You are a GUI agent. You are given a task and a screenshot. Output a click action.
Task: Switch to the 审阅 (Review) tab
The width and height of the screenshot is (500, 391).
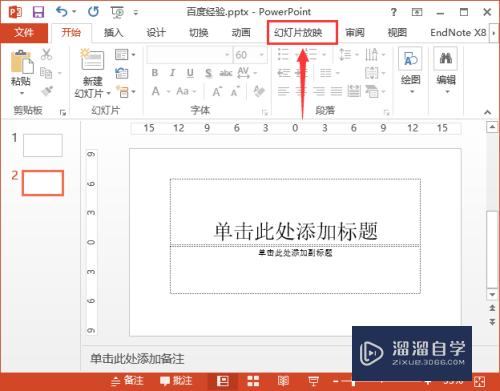point(355,33)
